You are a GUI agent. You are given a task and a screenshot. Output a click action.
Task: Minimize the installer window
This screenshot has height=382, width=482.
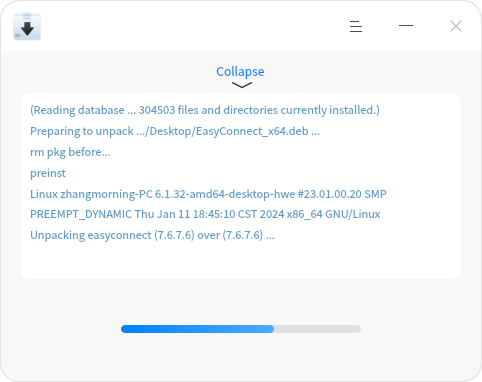[x=406, y=25]
